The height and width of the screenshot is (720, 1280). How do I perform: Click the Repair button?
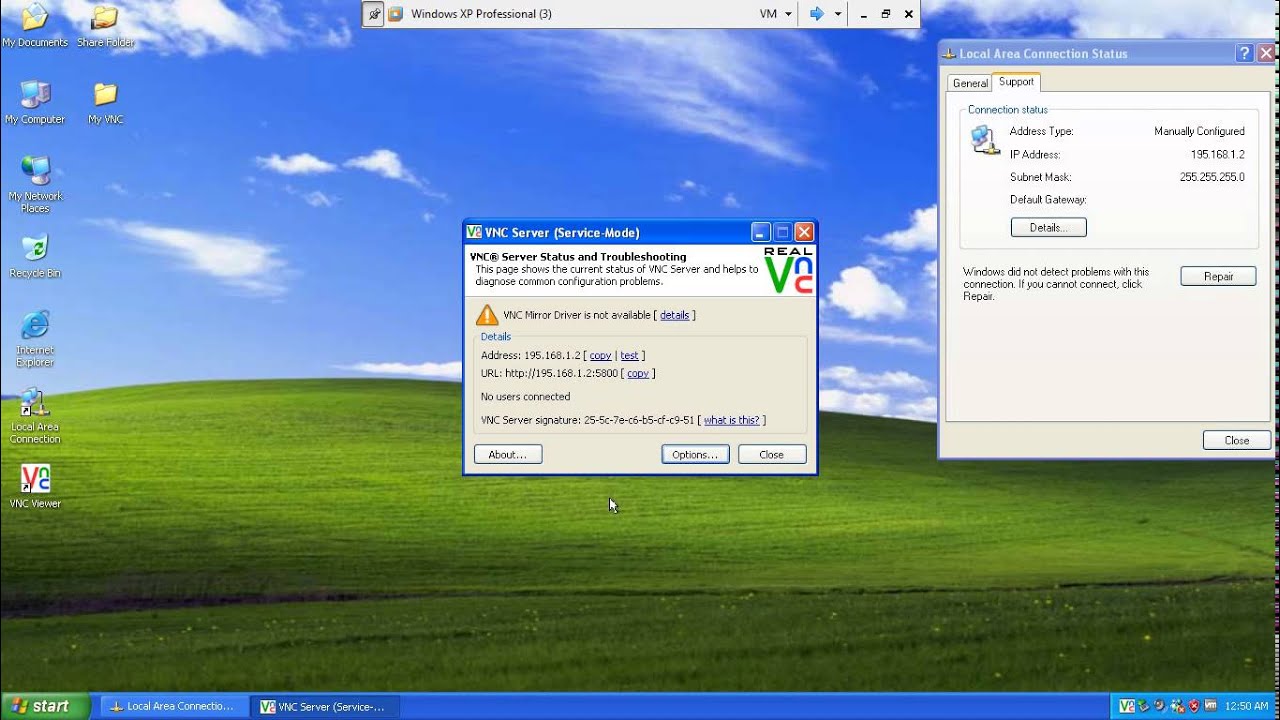1218,276
